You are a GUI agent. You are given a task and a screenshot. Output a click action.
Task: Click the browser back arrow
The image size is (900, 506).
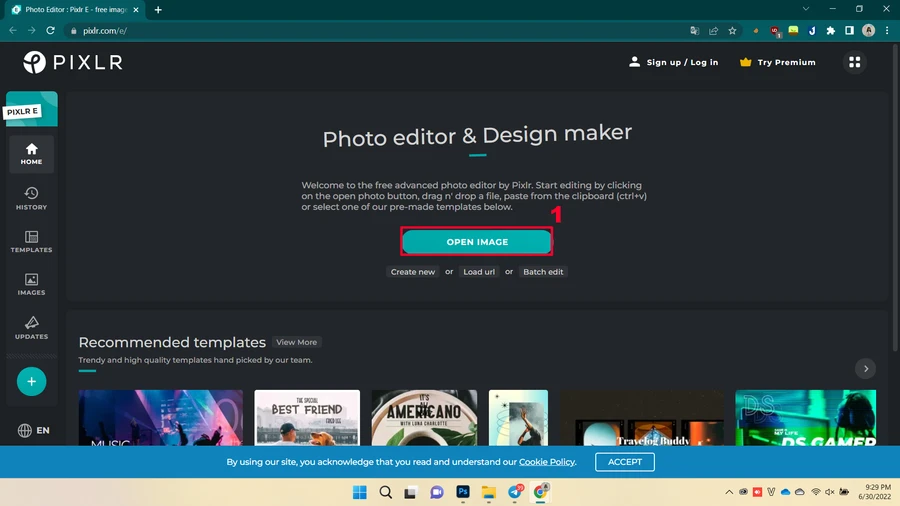coord(13,30)
